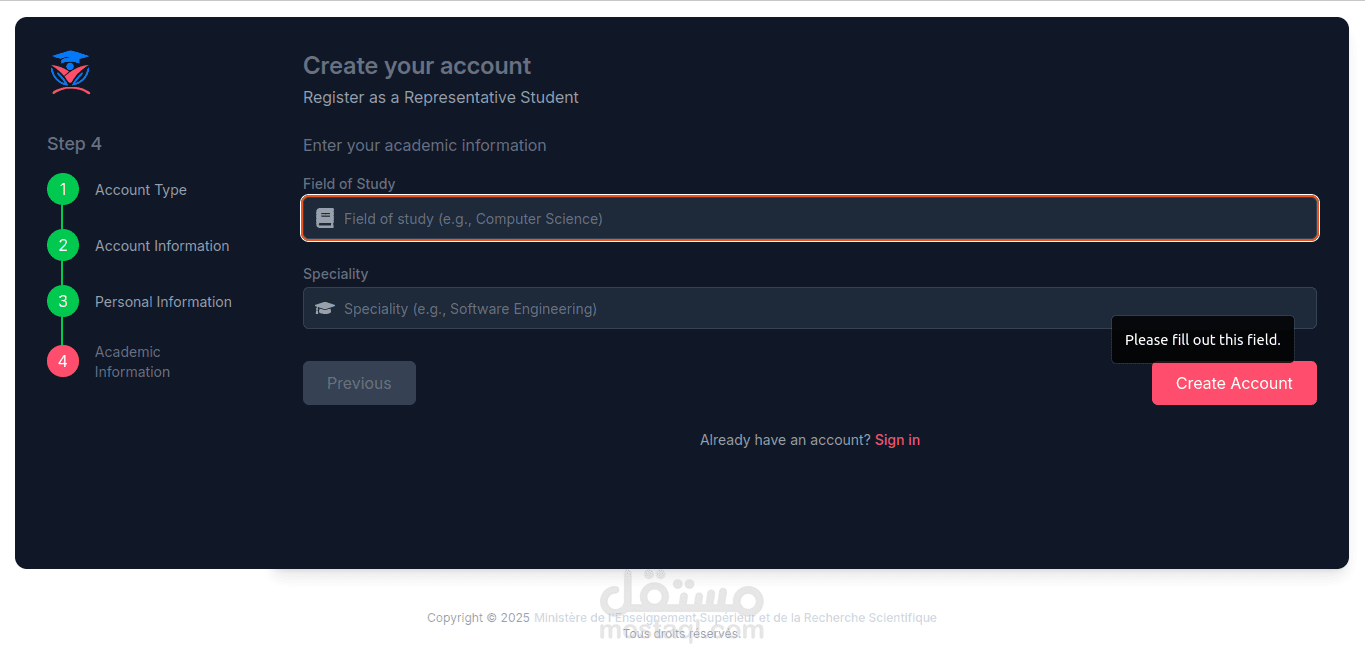
Task: Go to the Account Information step label
Action: pos(162,246)
